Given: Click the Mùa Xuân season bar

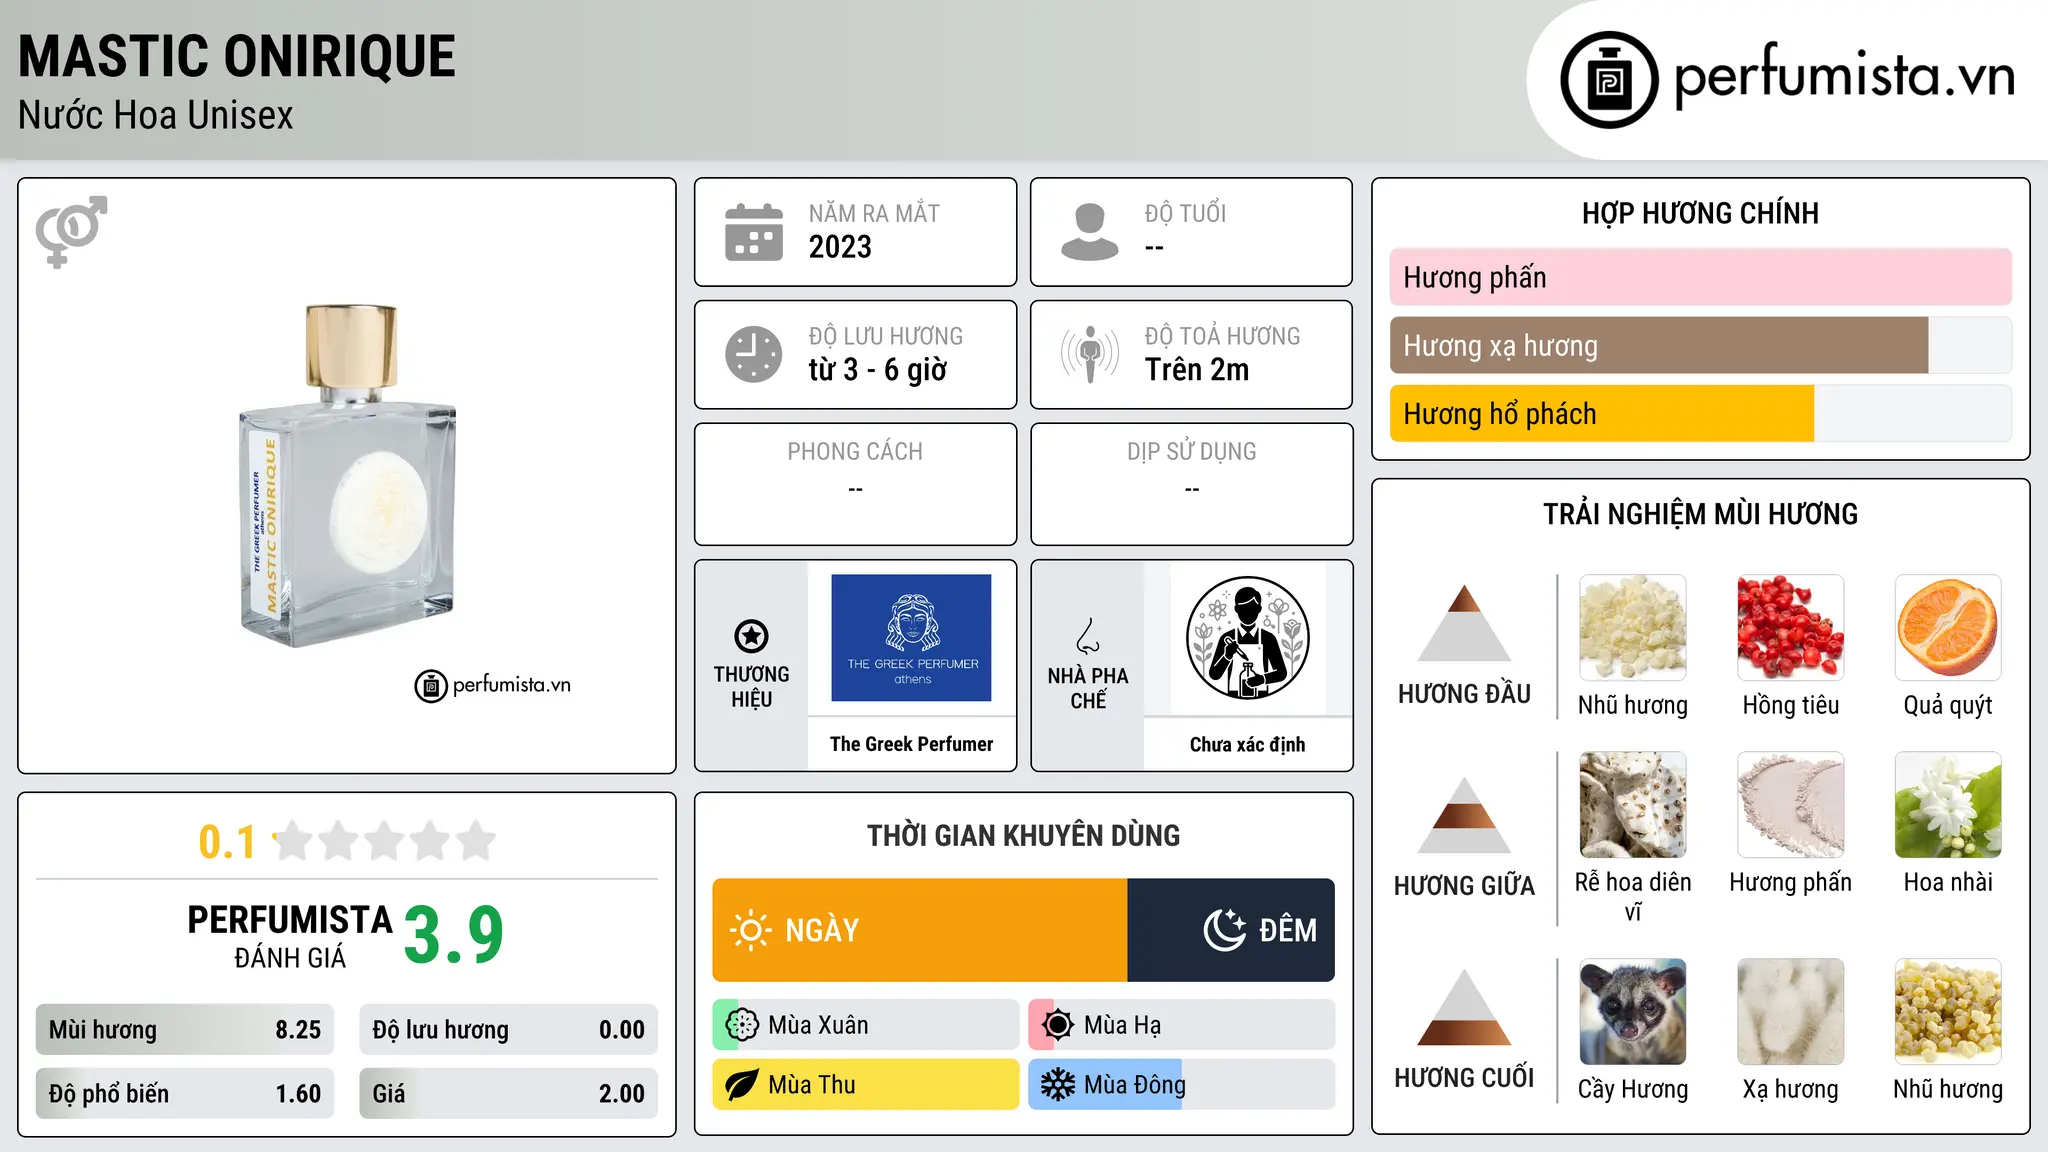Looking at the screenshot, I should 866,1025.
